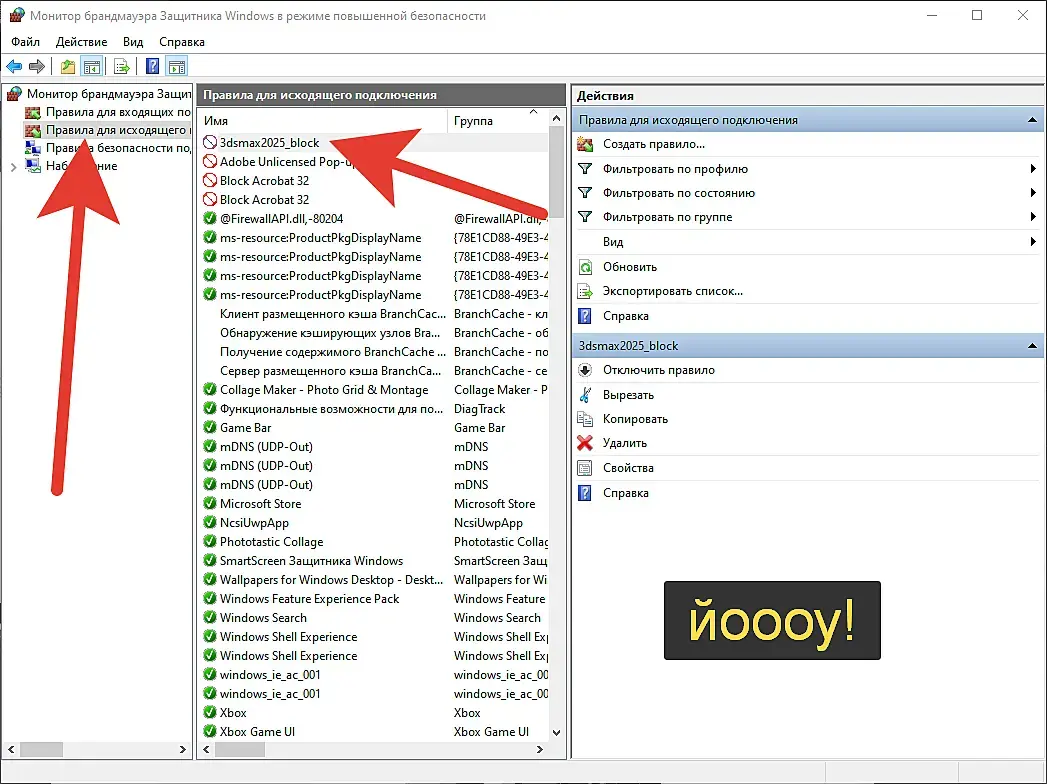Image resolution: width=1047 pixels, height=784 pixels.
Task: Select the Collage Maker - Photo Grid & Montage rule
Action: [x=324, y=390]
